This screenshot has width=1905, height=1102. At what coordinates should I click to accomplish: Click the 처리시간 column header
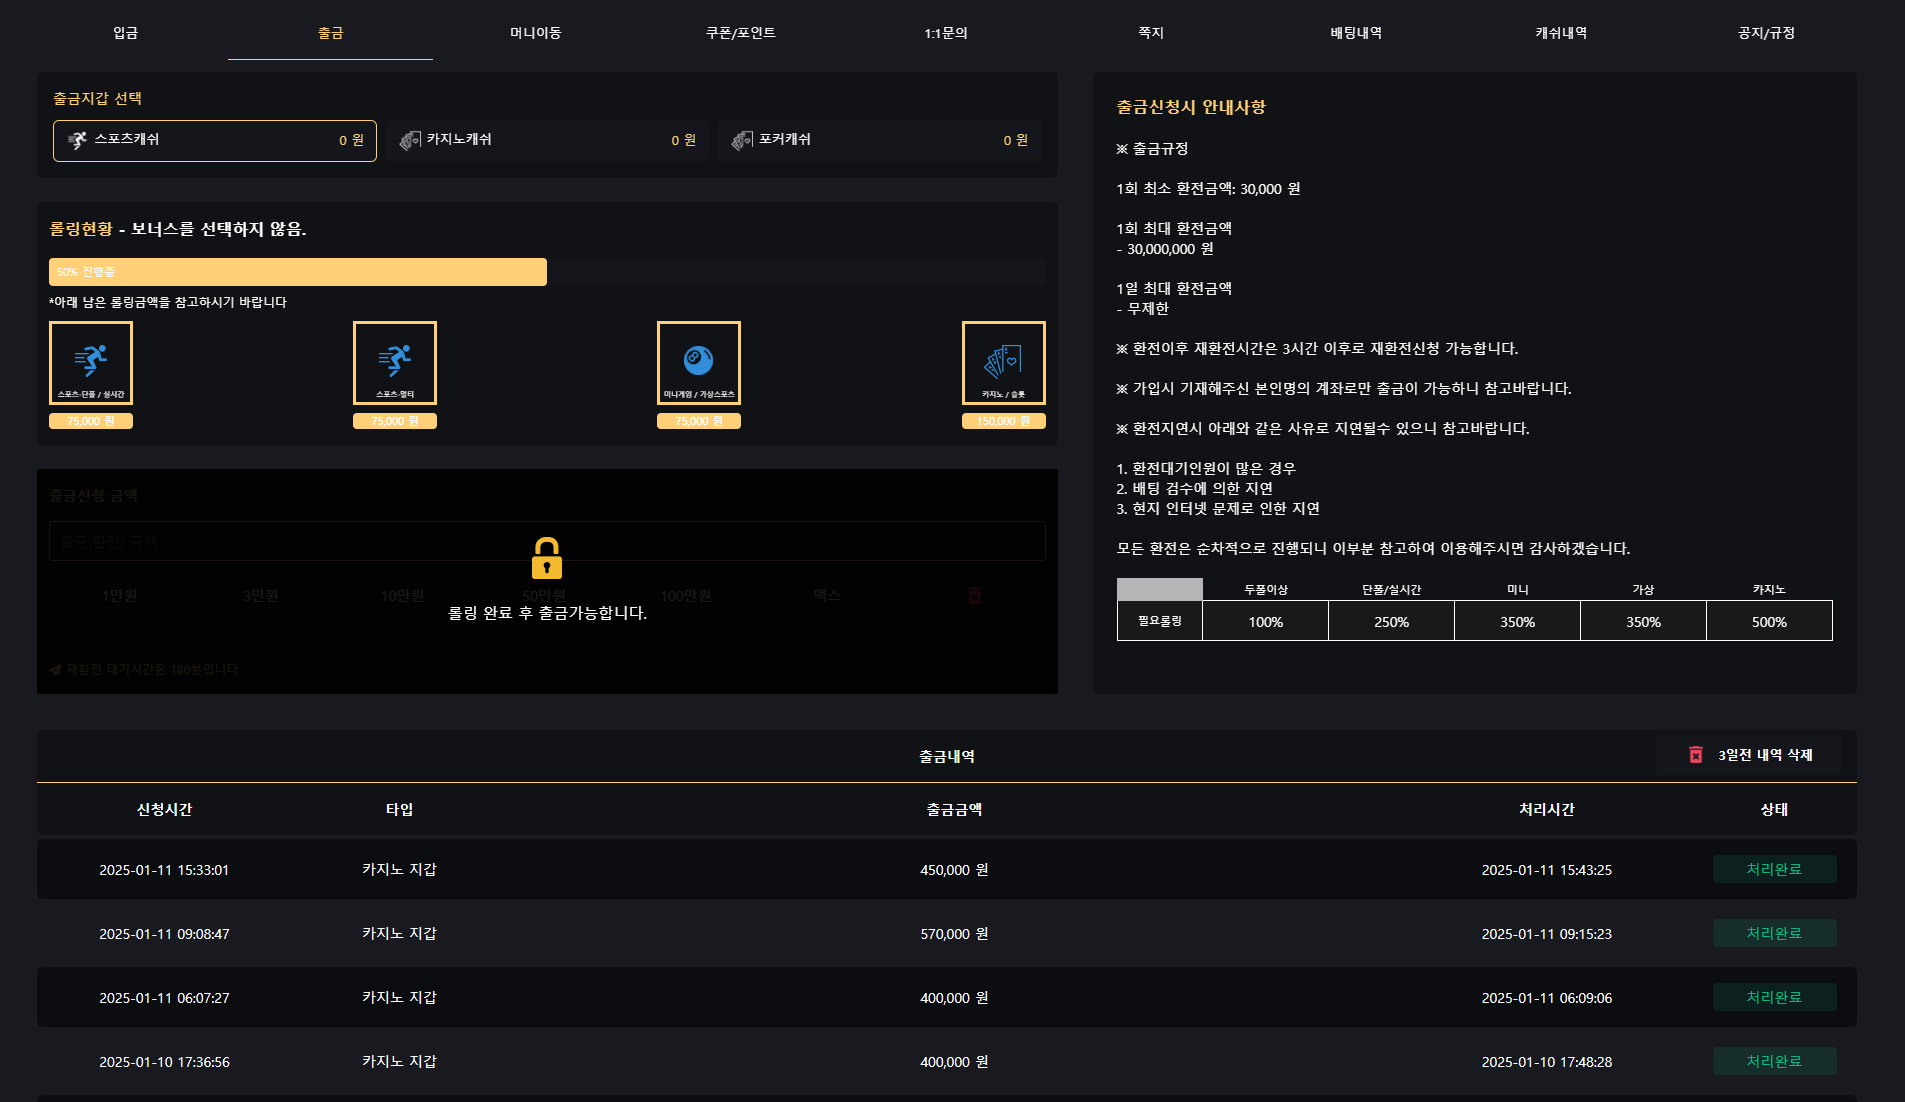tap(1546, 809)
